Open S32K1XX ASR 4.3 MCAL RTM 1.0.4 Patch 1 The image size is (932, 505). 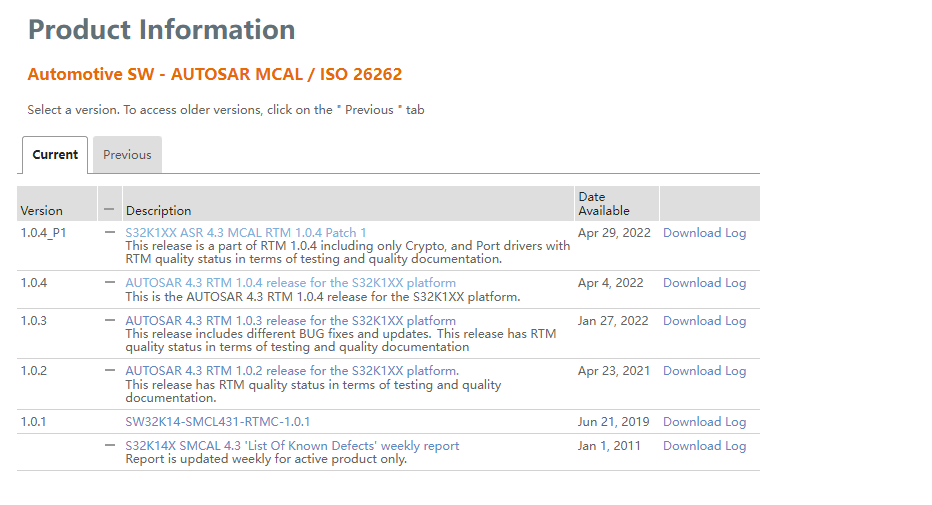[245, 232]
